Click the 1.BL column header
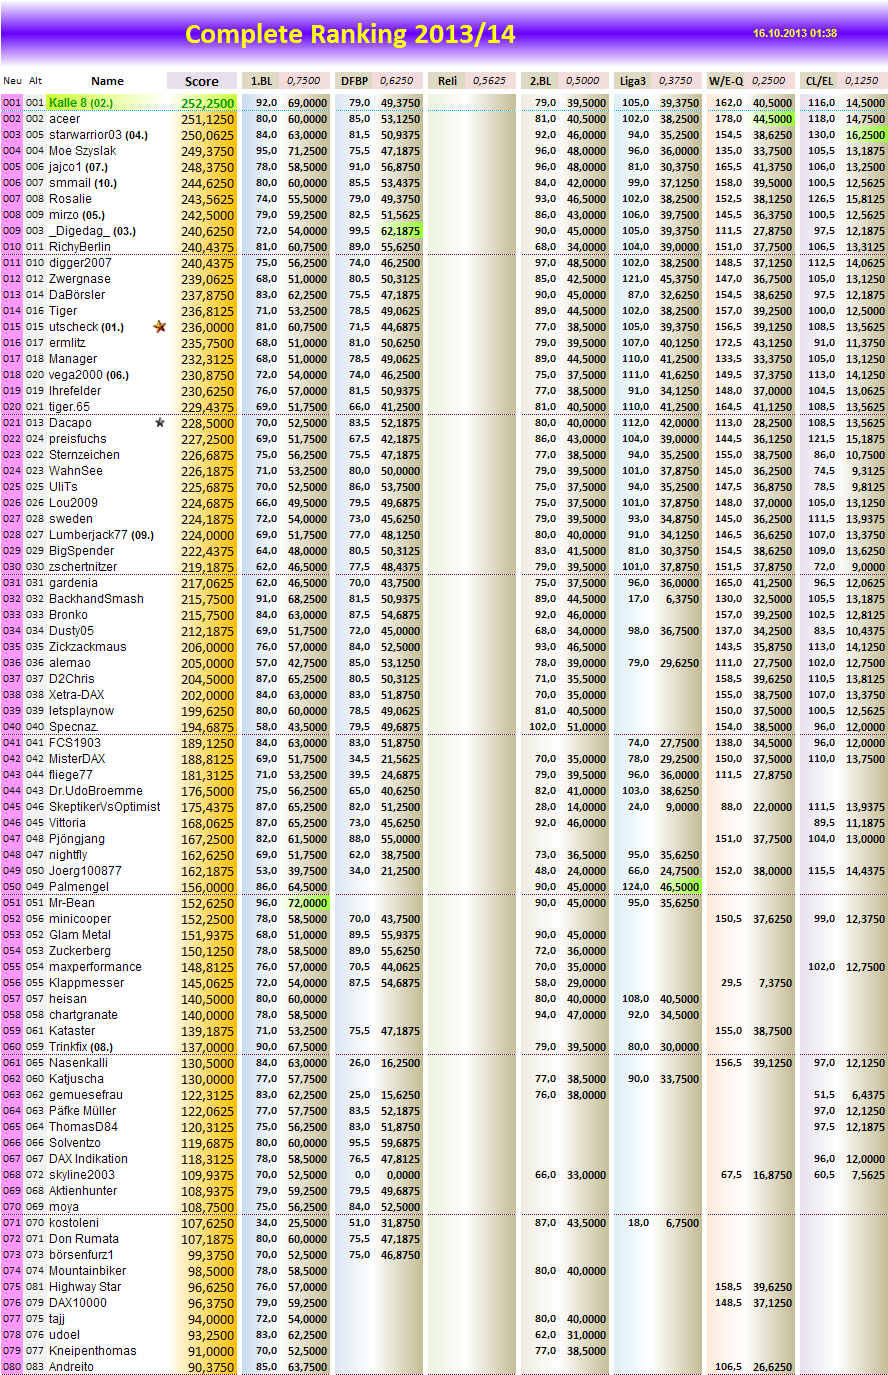Image resolution: width=888 pixels, height=1375 pixels. click(x=259, y=81)
